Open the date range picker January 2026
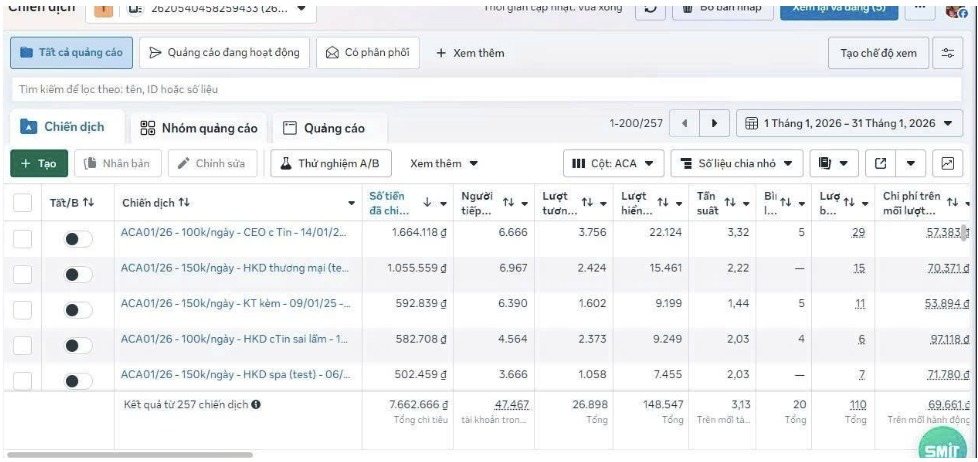The image size is (978, 462). point(849,123)
